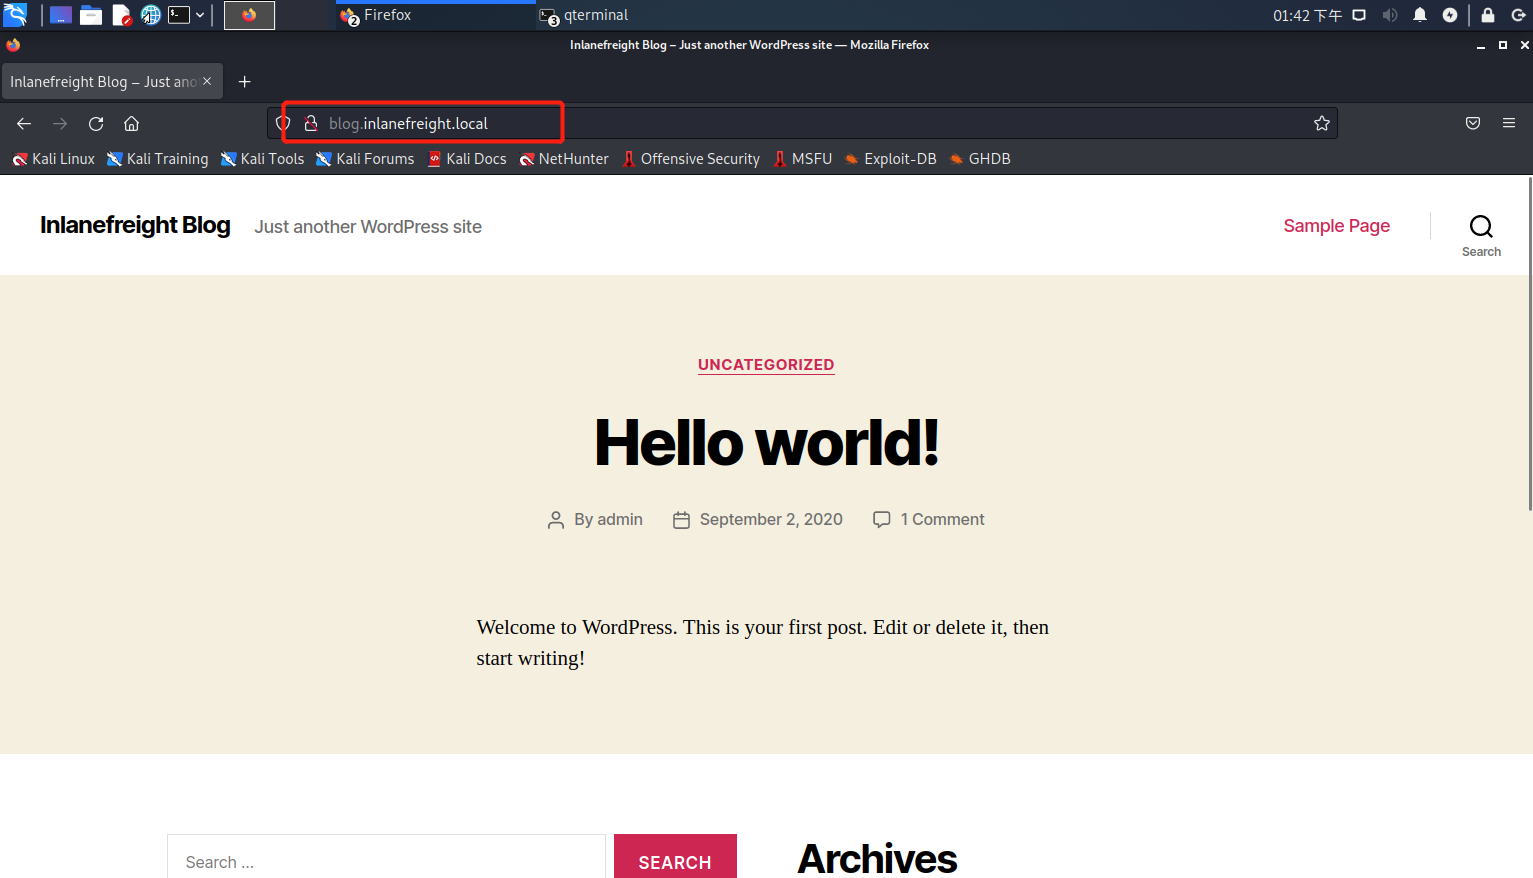Close the Inlanefreight Blog tab
1533x878 pixels.
[207, 81]
